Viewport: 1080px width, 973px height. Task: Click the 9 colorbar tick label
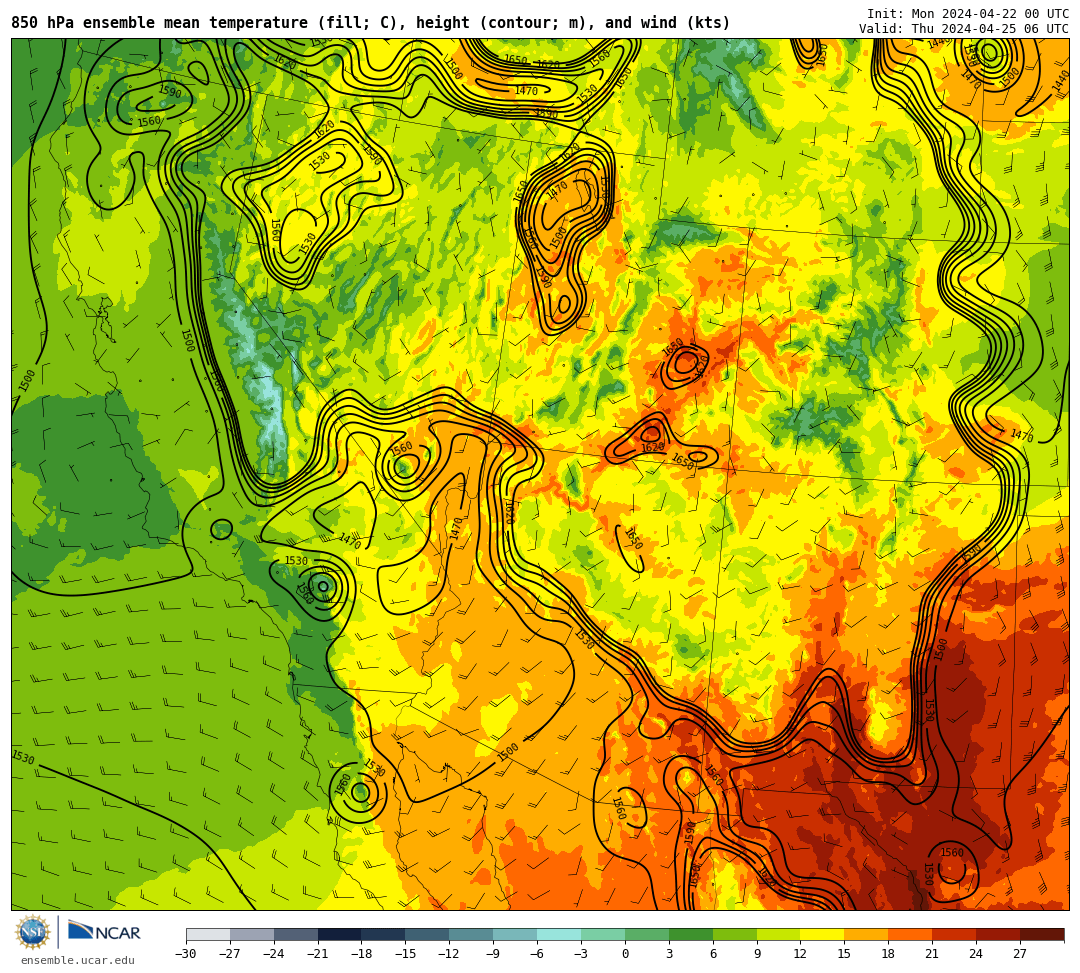pyautogui.click(x=757, y=954)
